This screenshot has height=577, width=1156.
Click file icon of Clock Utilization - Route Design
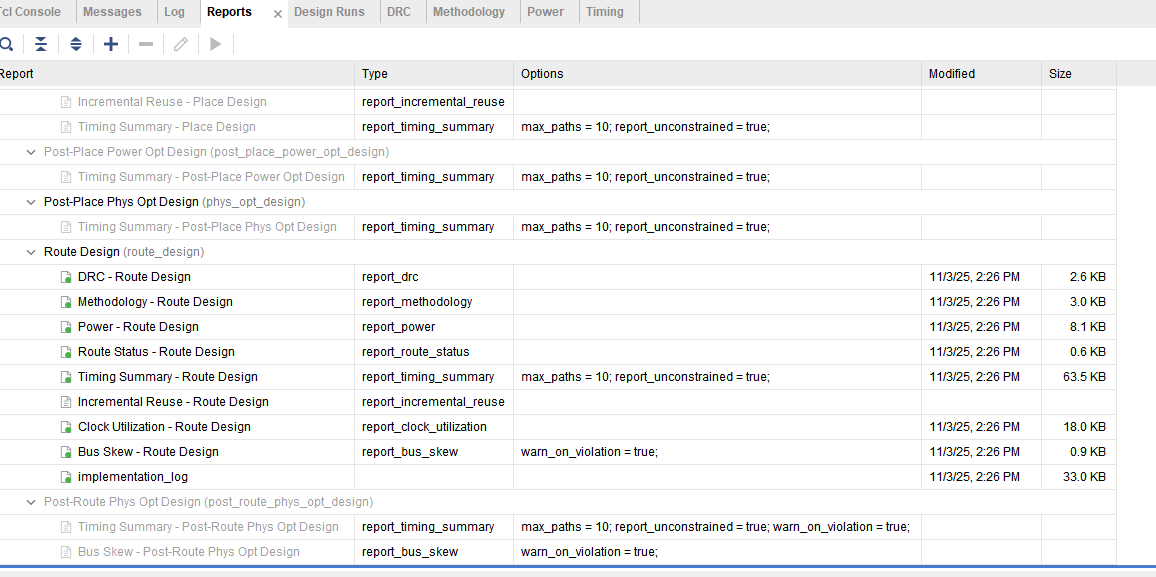(x=66, y=427)
